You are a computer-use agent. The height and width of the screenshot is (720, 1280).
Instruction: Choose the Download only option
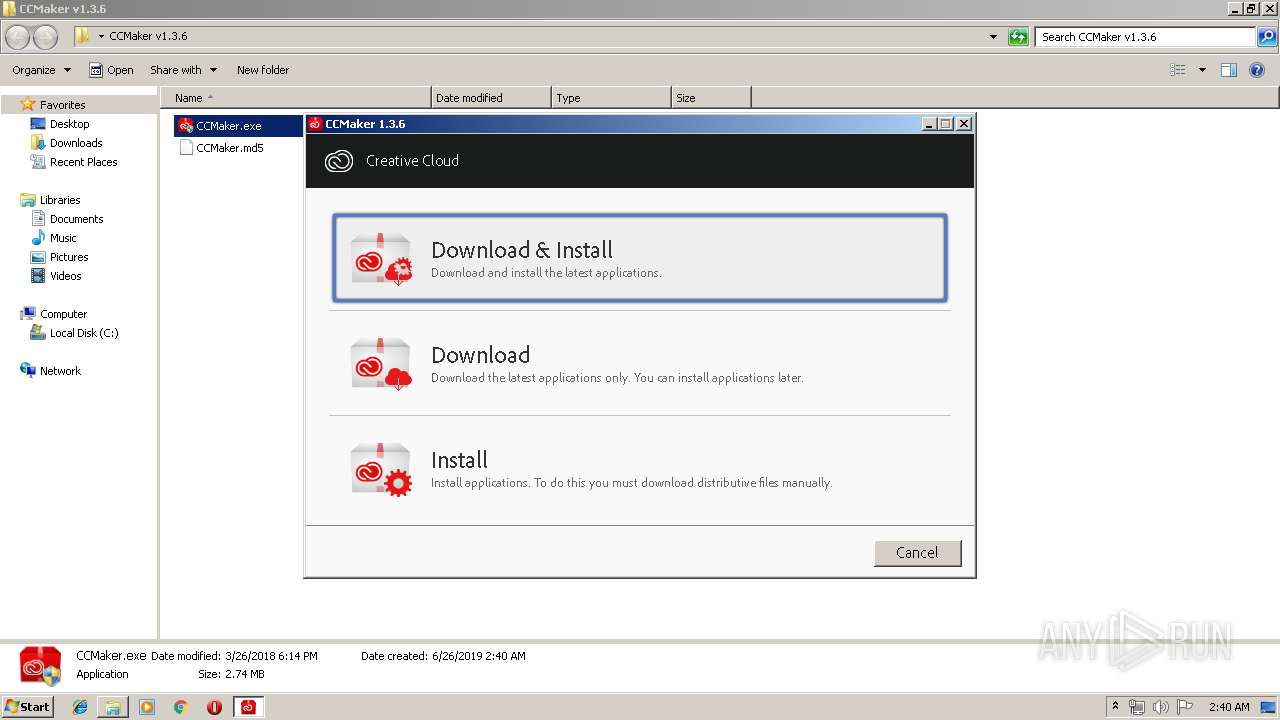point(639,363)
